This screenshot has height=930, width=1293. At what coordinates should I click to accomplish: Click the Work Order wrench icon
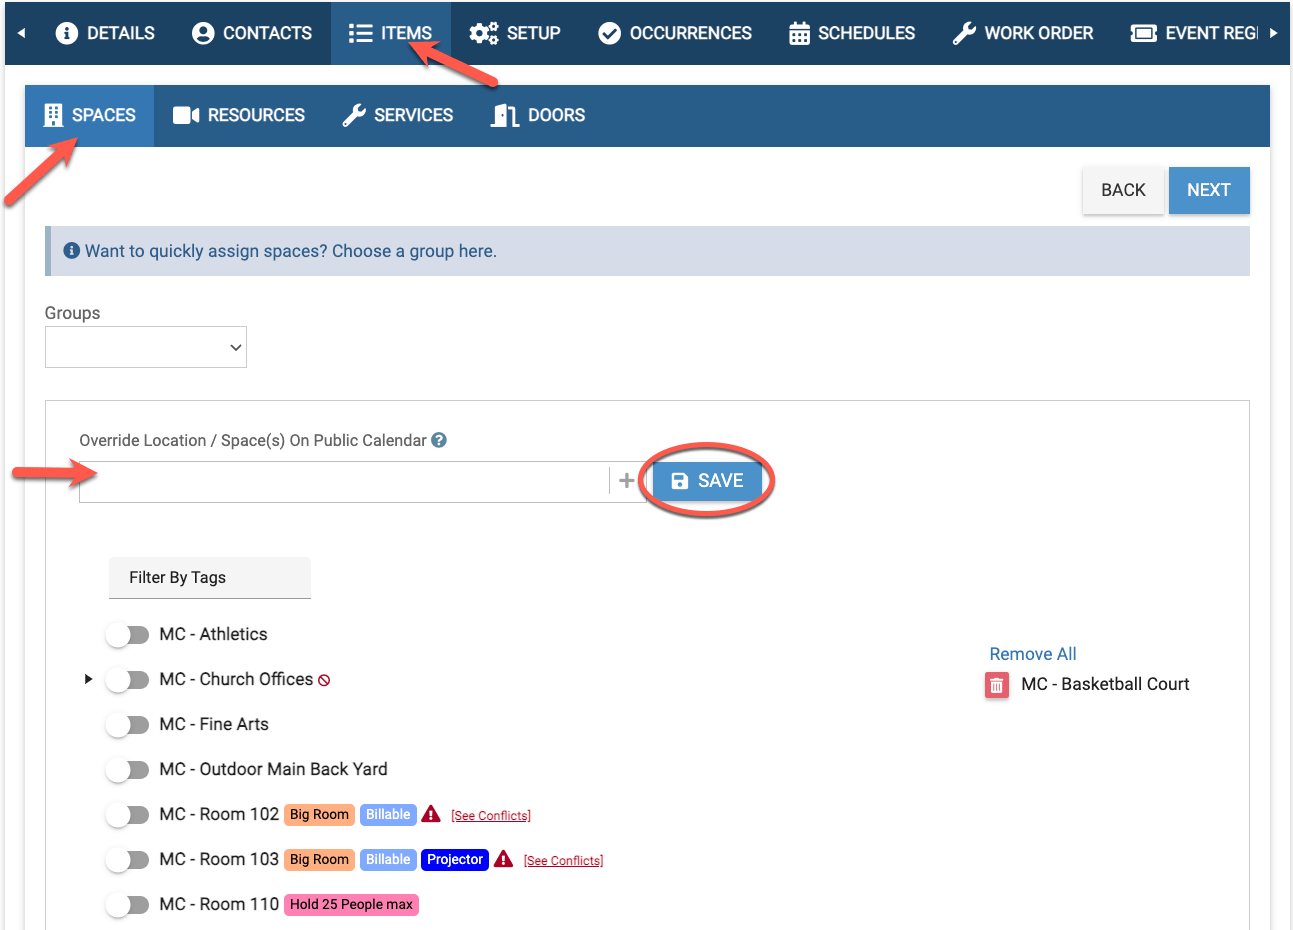point(963,32)
